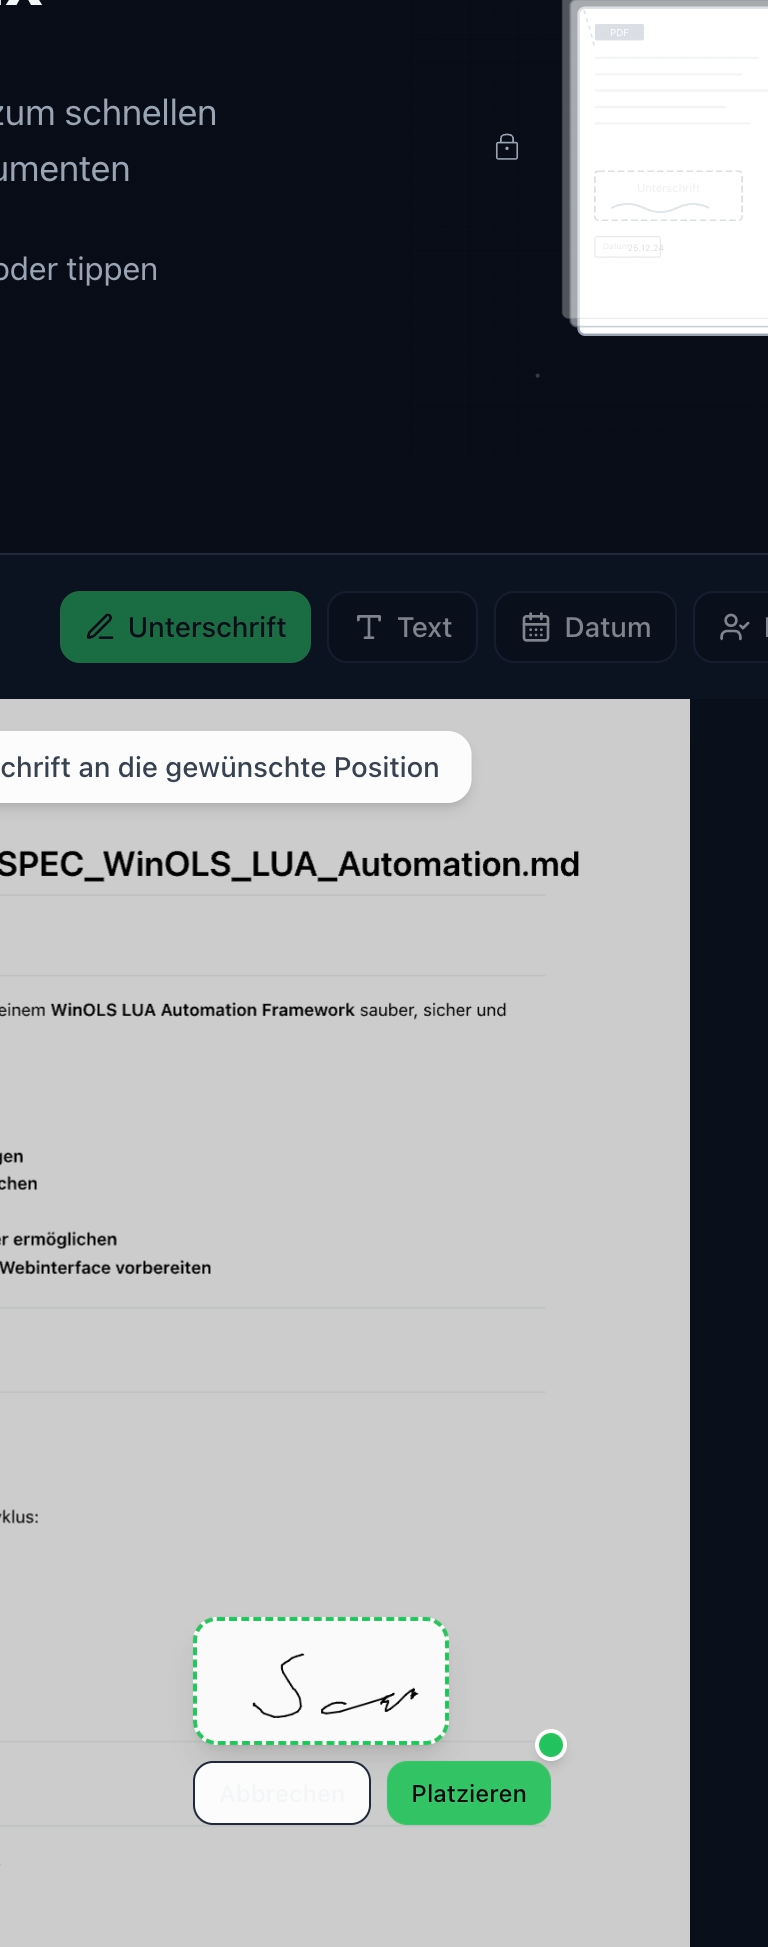Choose the Datum tool
Screen dimensions: 768x1947
tap(585, 627)
